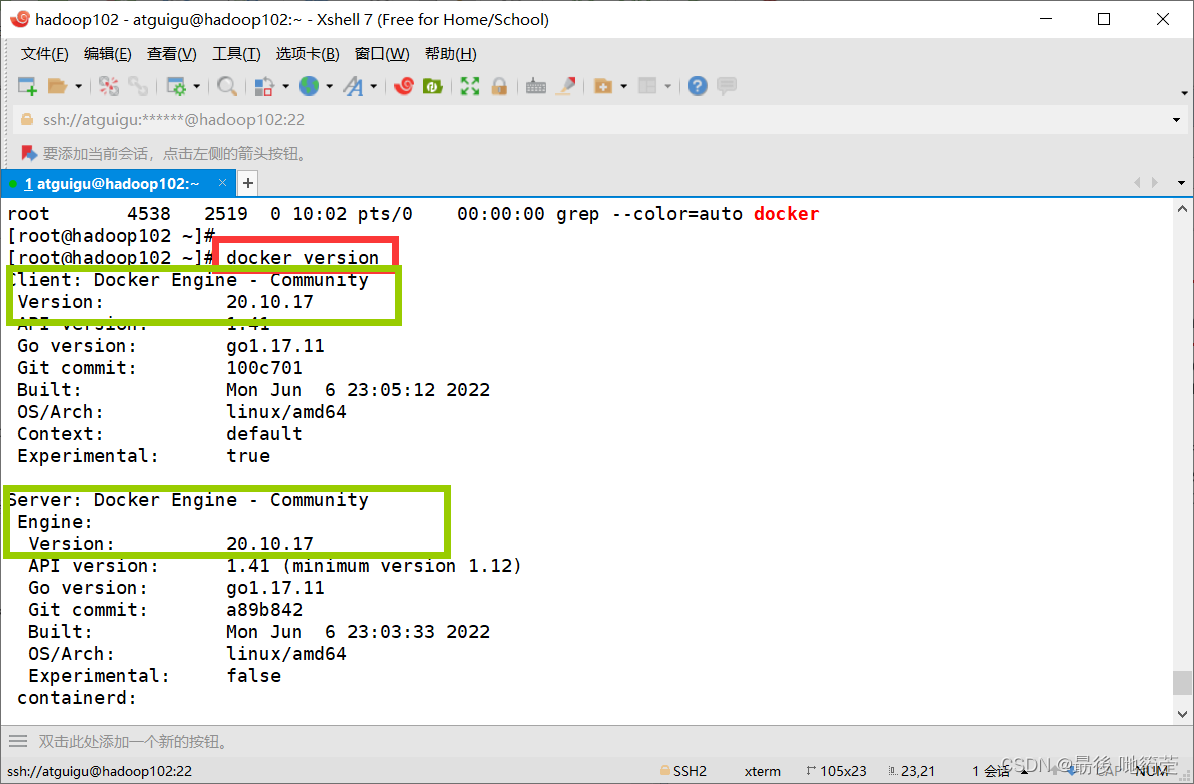Click the greyed Reconnect link icon

point(138,86)
